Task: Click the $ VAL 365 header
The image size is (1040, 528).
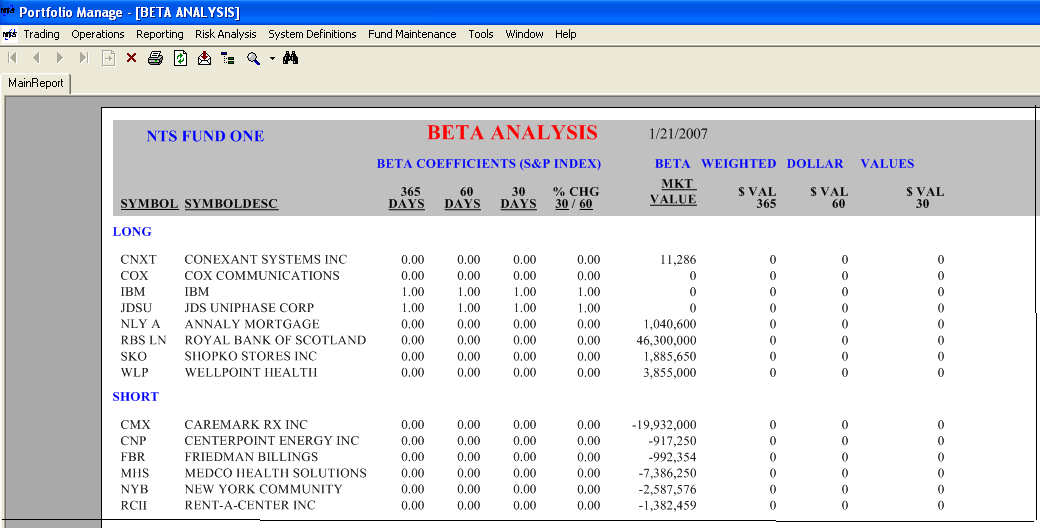Action: coord(757,198)
